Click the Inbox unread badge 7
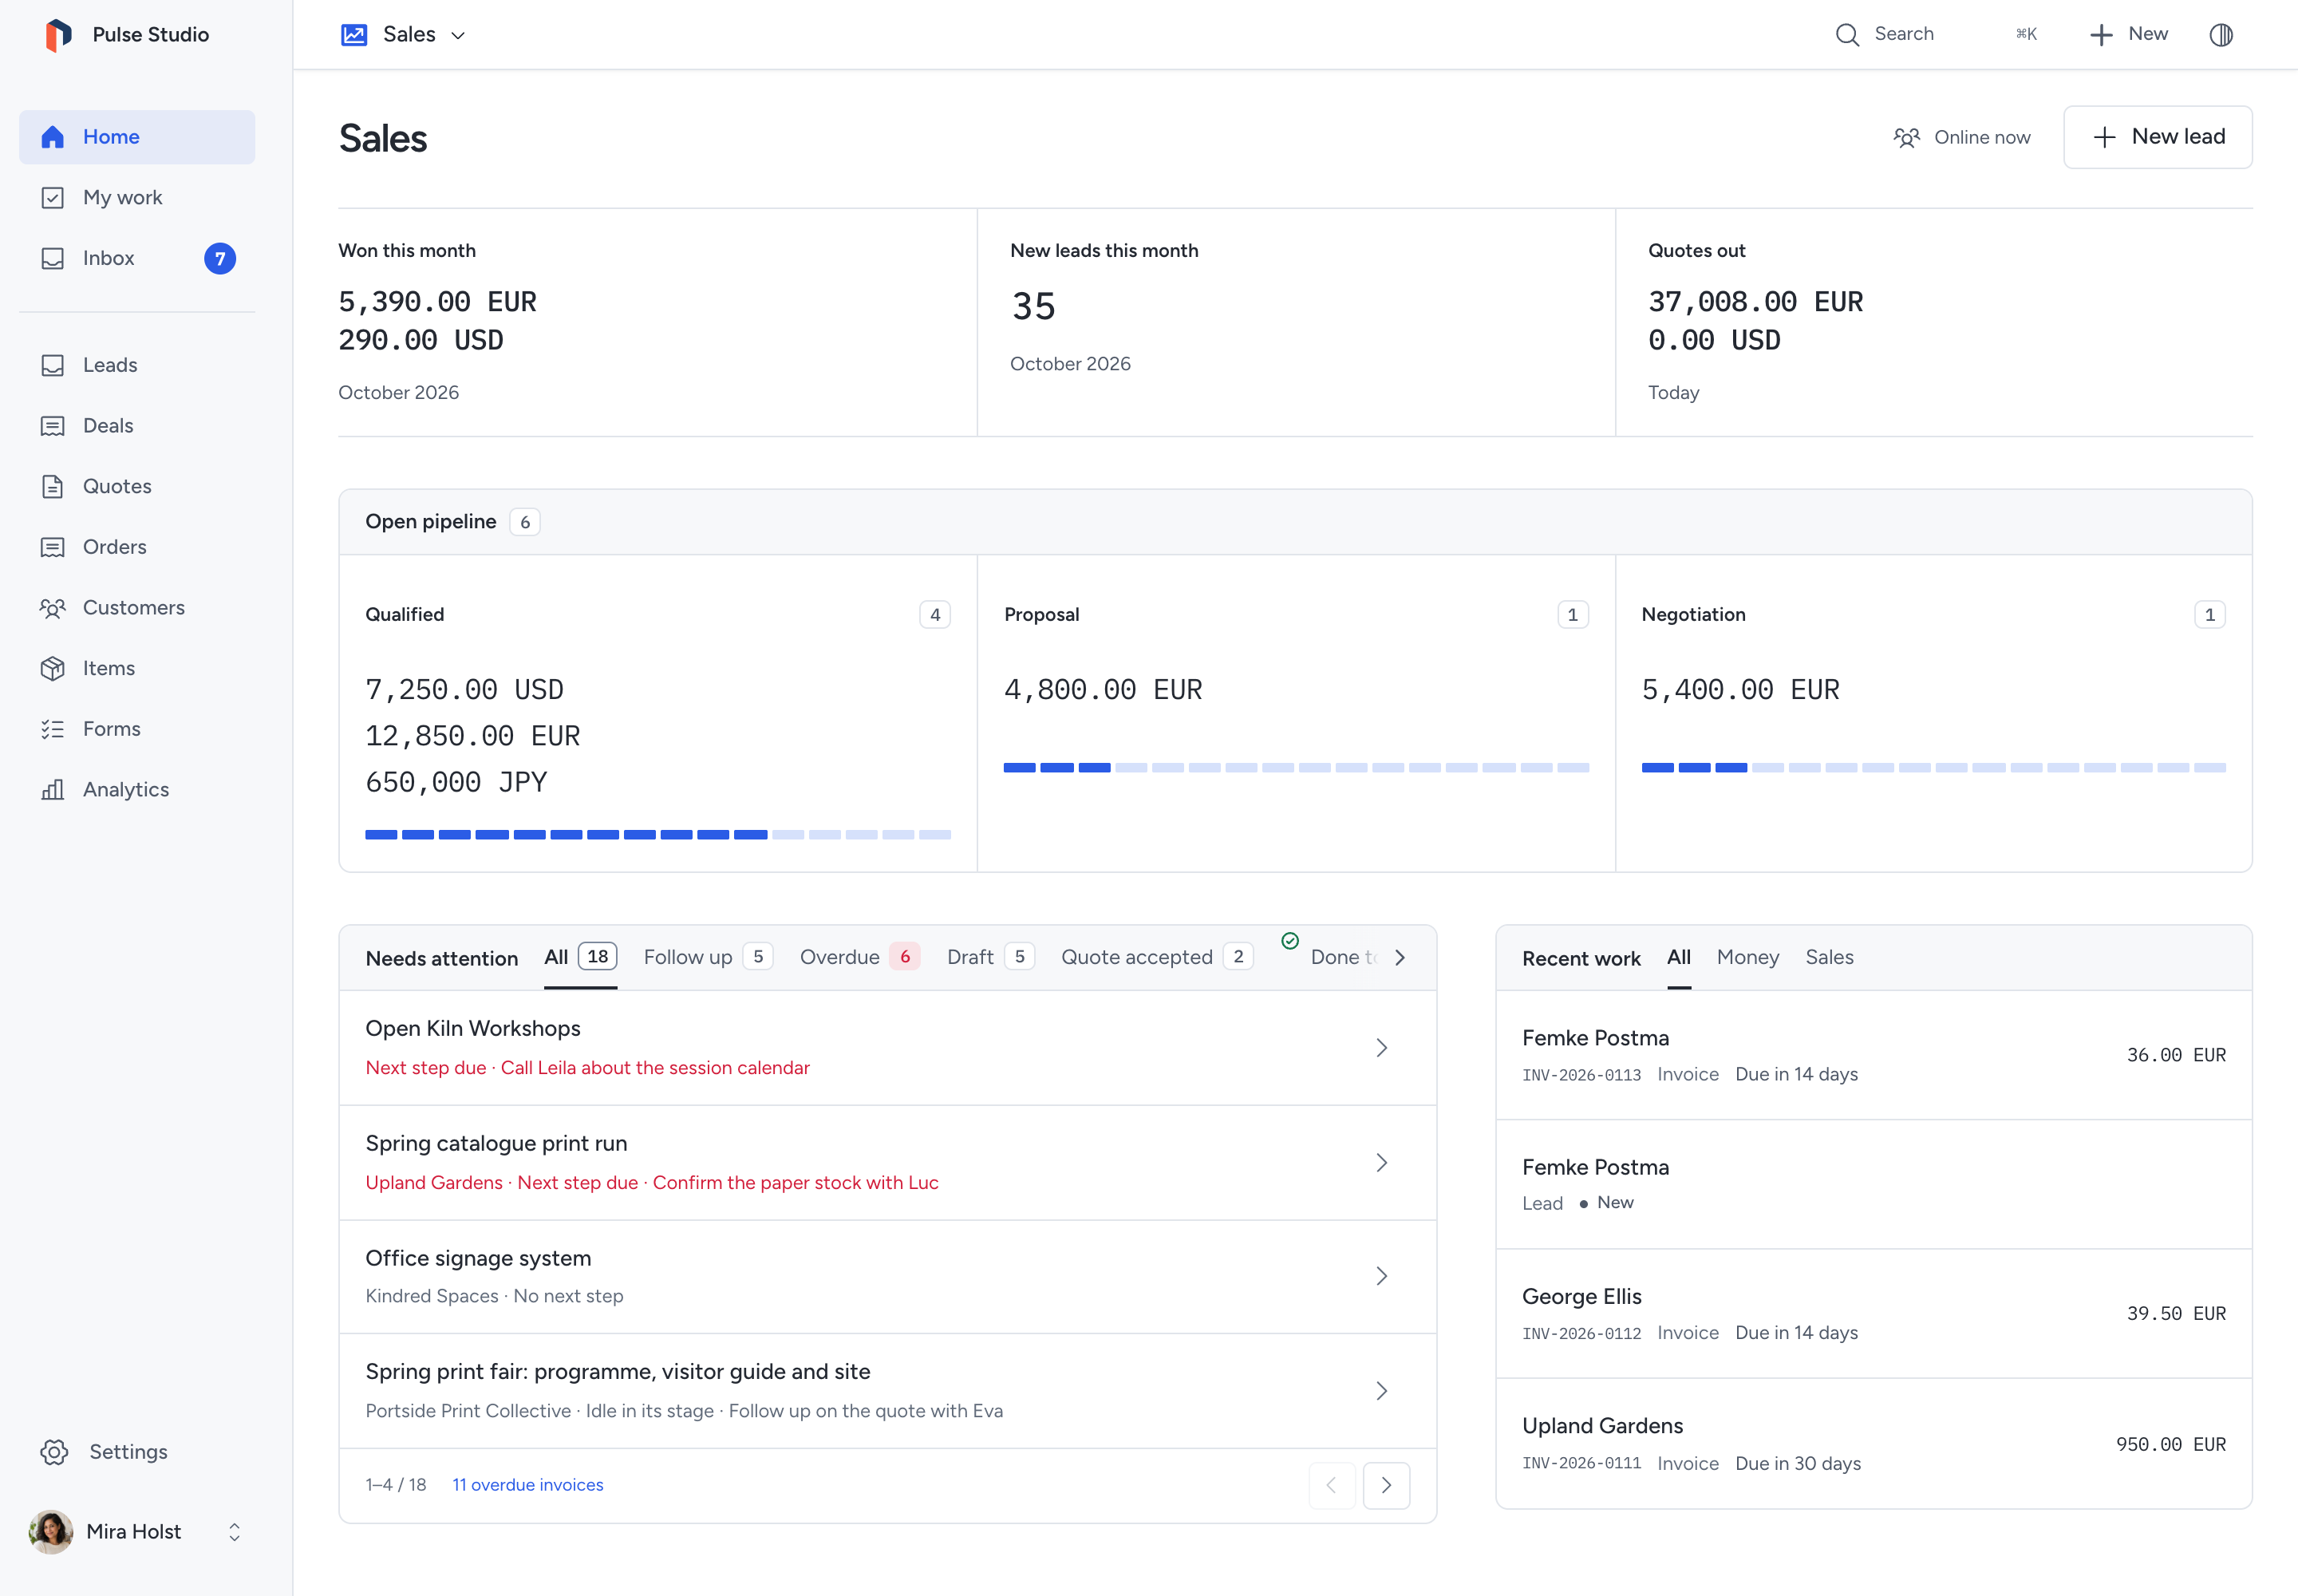 (220, 259)
